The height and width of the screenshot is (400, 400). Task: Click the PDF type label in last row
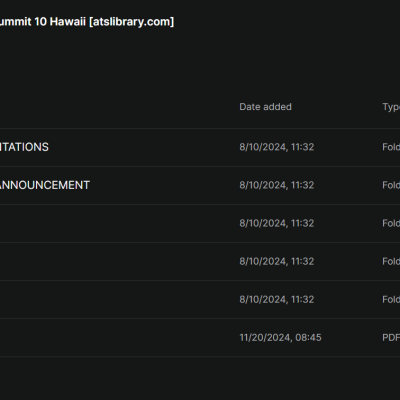pyautogui.click(x=391, y=337)
